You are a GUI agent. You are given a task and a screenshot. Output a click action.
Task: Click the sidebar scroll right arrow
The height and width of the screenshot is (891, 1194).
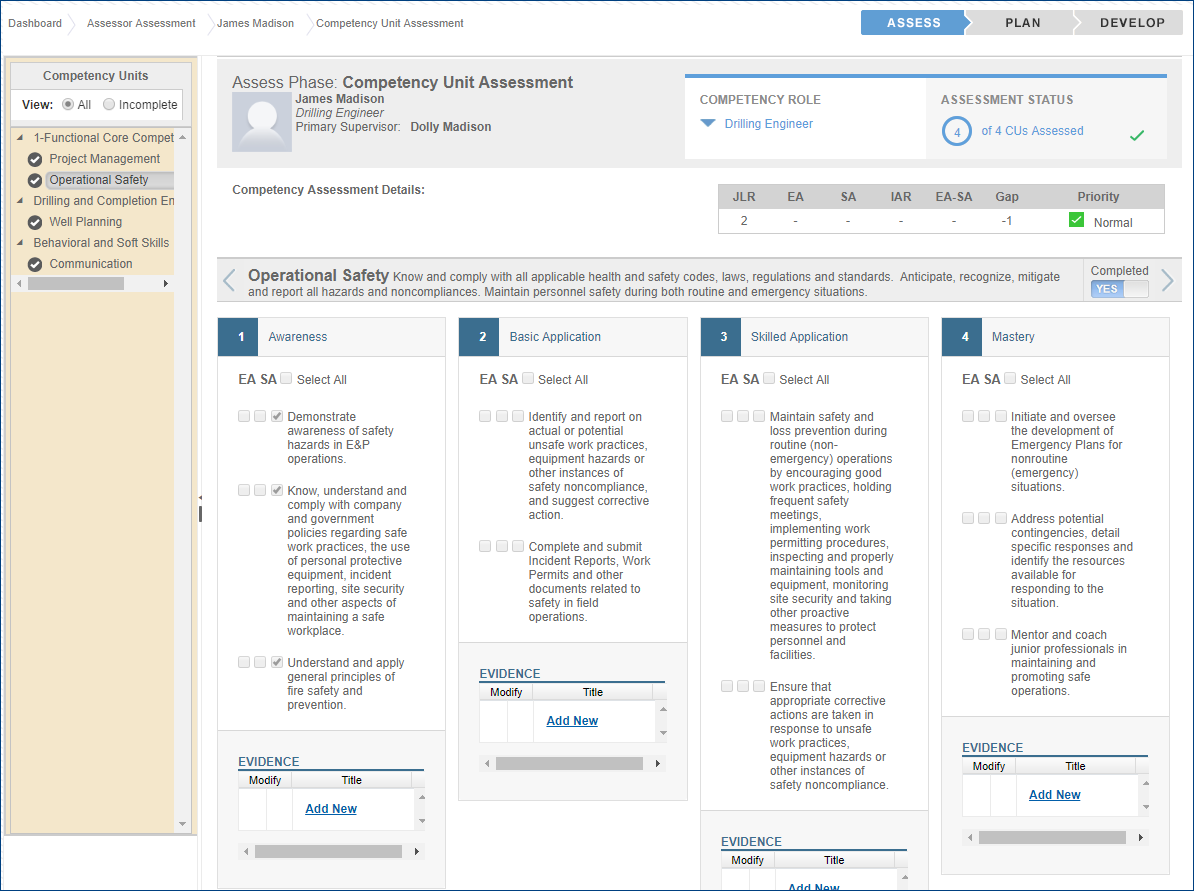pyautogui.click(x=166, y=283)
